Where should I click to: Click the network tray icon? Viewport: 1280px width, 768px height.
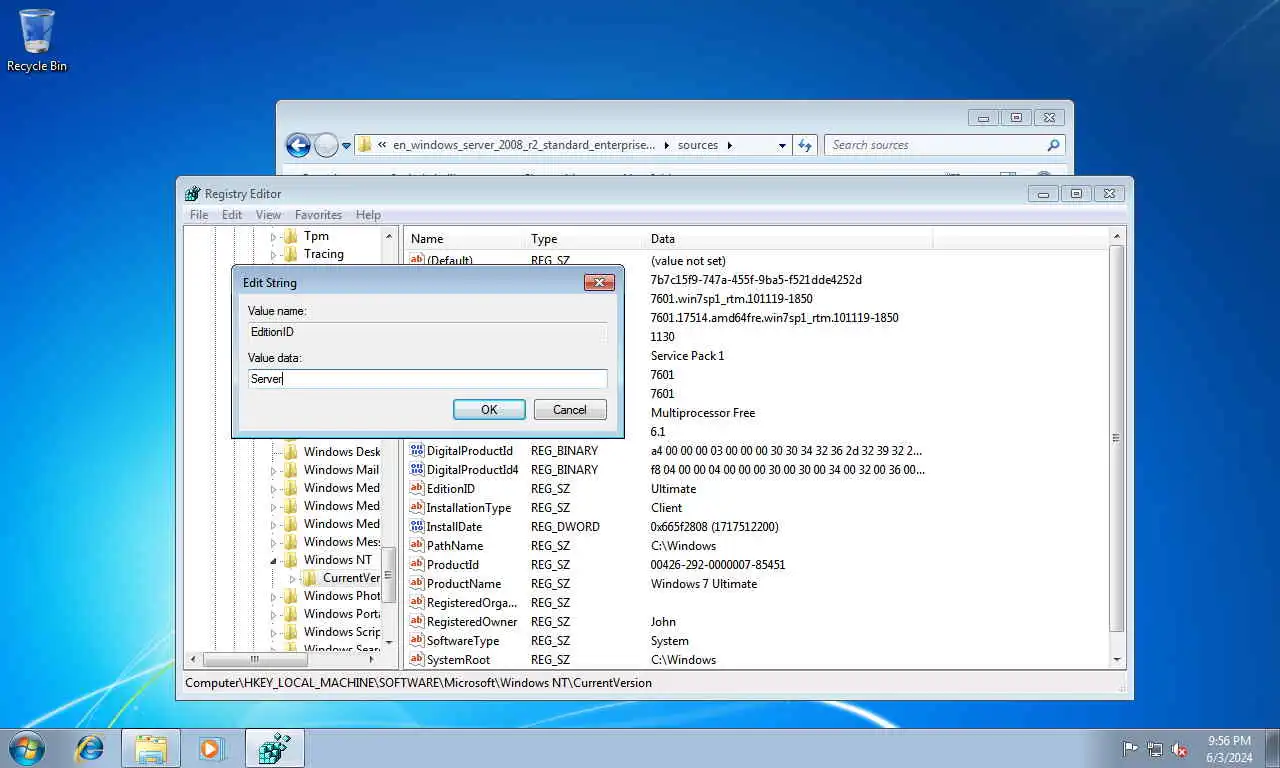point(1155,749)
